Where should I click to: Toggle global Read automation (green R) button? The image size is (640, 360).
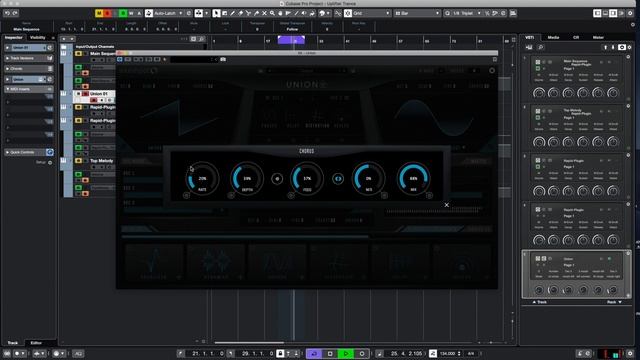click(123, 13)
